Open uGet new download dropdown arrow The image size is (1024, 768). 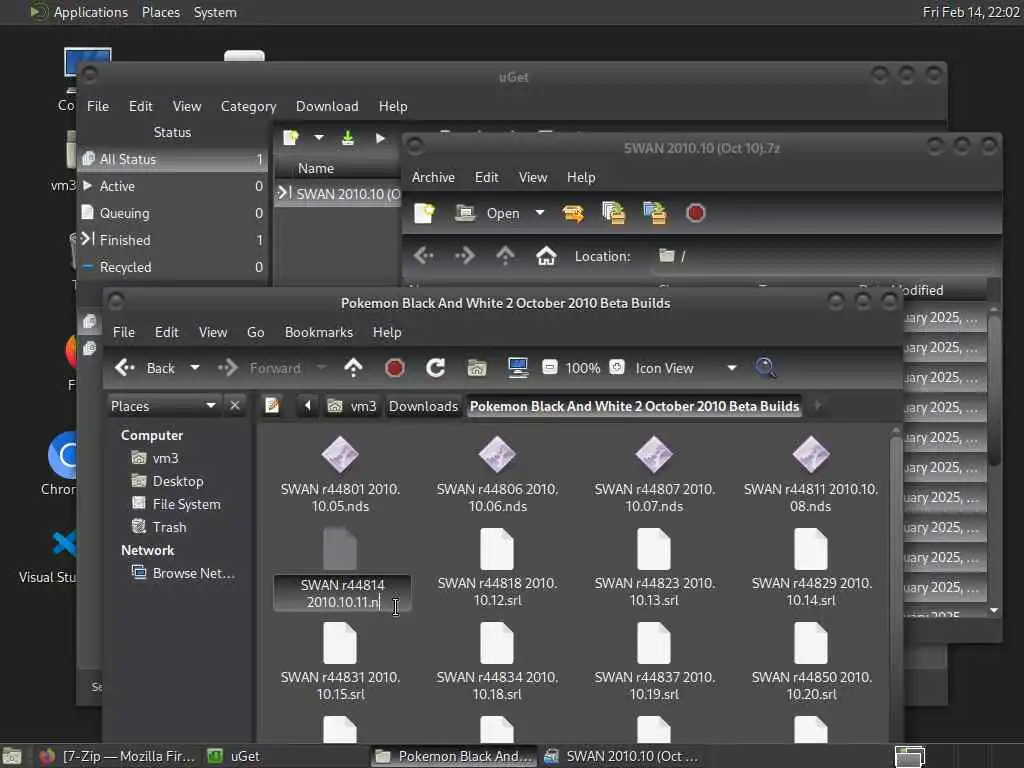[319, 138]
